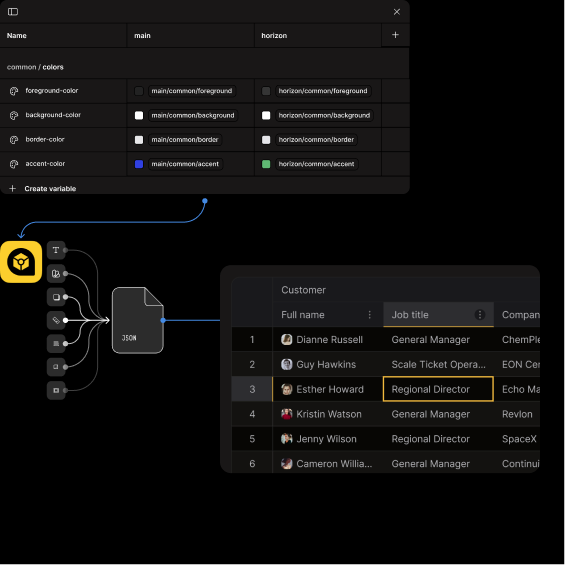565x565 pixels.
Task: Click Scale Ticket Opera... cell
Action: click(438, 364)
